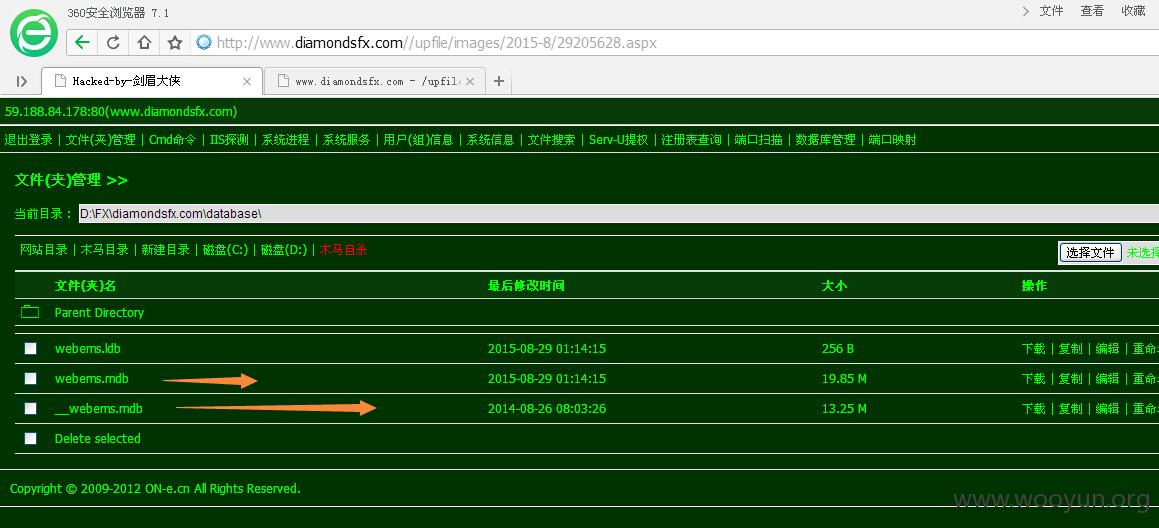Switch to the www.diamondsfx.com tab
Viewport: 1159px width, 528px height.
(374, 81)
